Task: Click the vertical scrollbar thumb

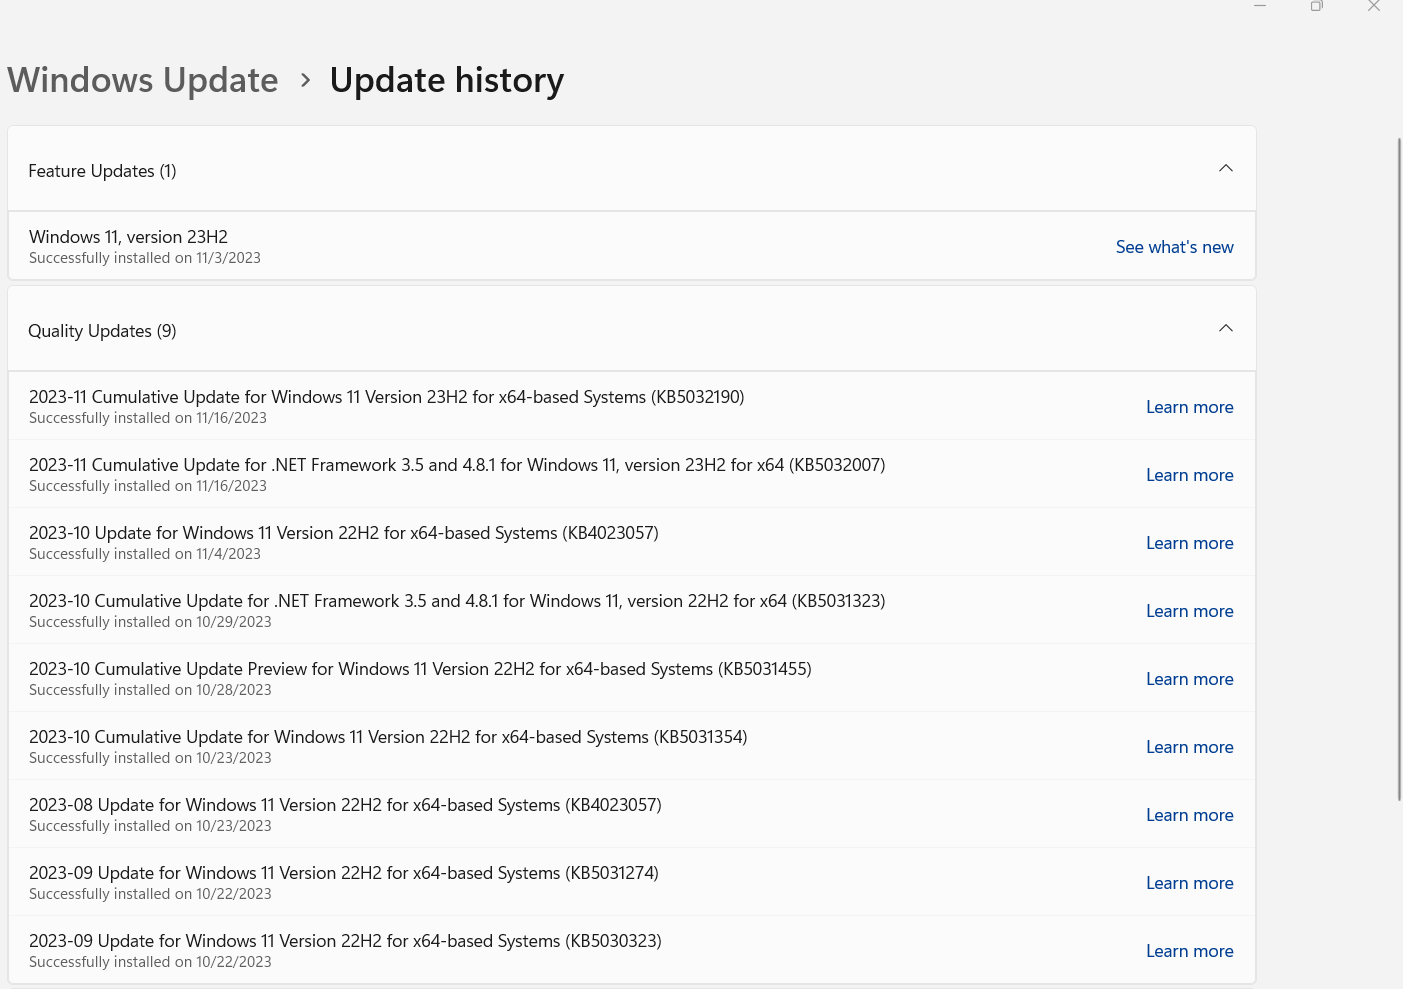Action: pos(1399,468)
